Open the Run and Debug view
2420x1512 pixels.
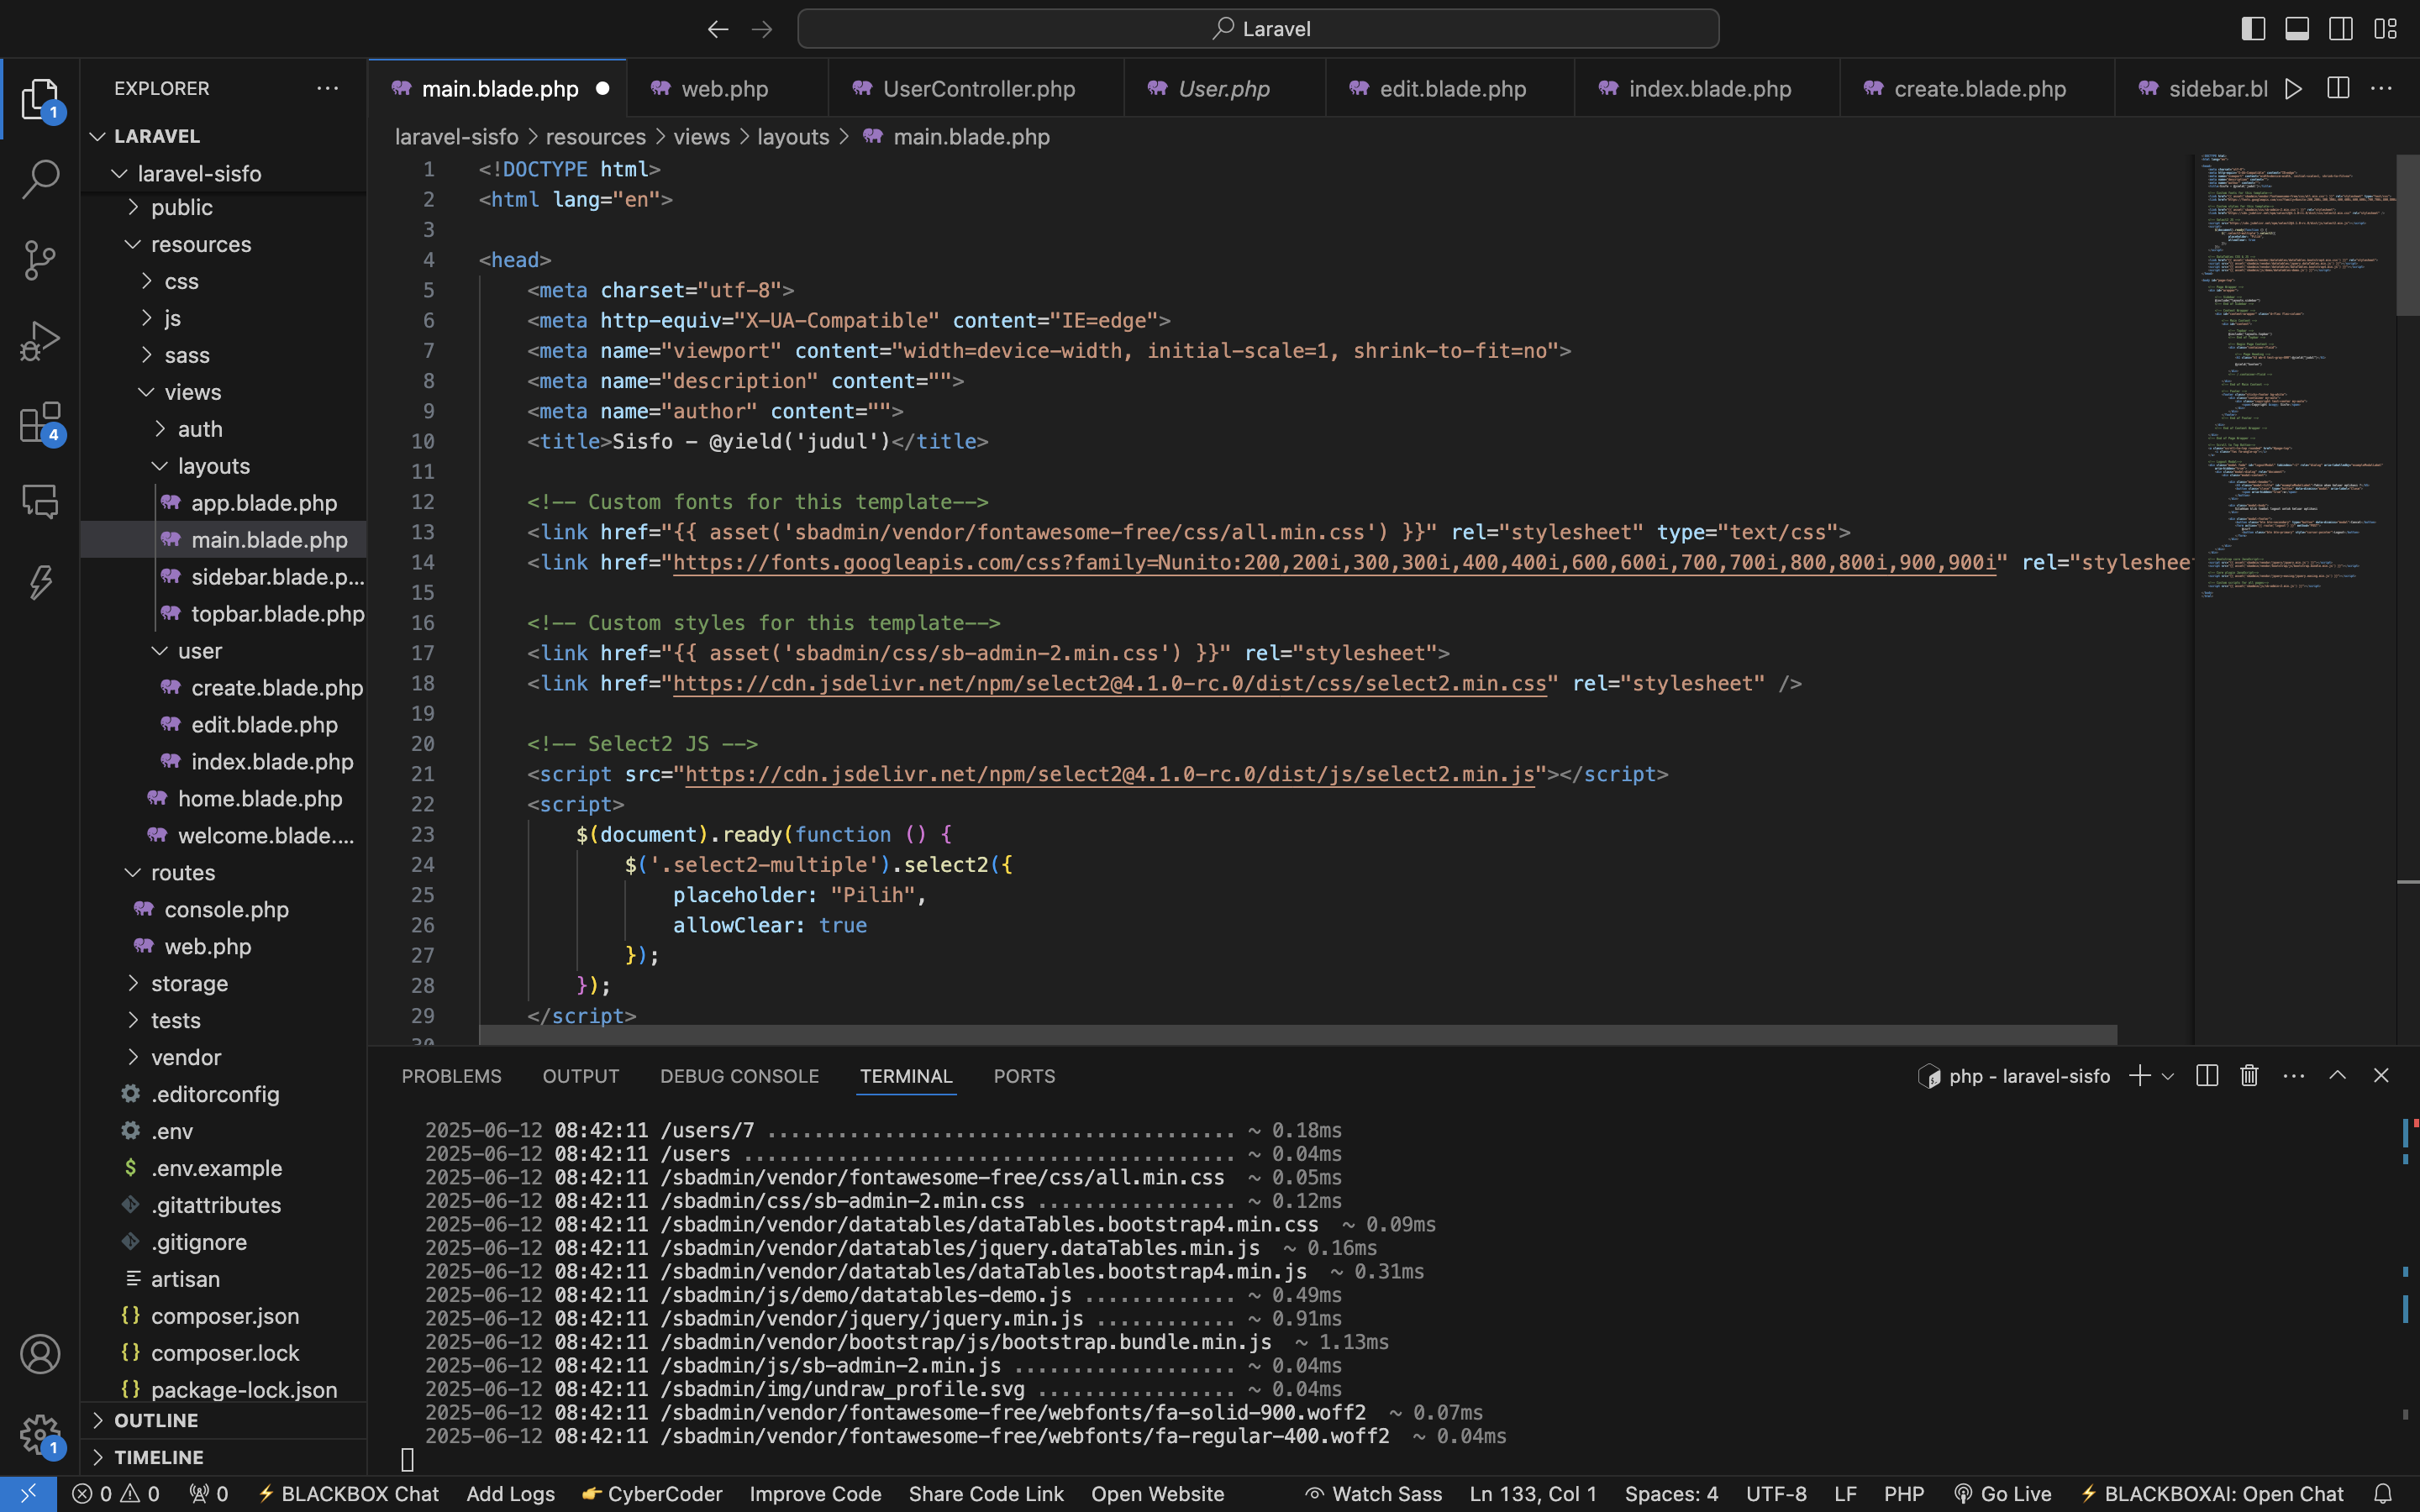click(40, 340)
